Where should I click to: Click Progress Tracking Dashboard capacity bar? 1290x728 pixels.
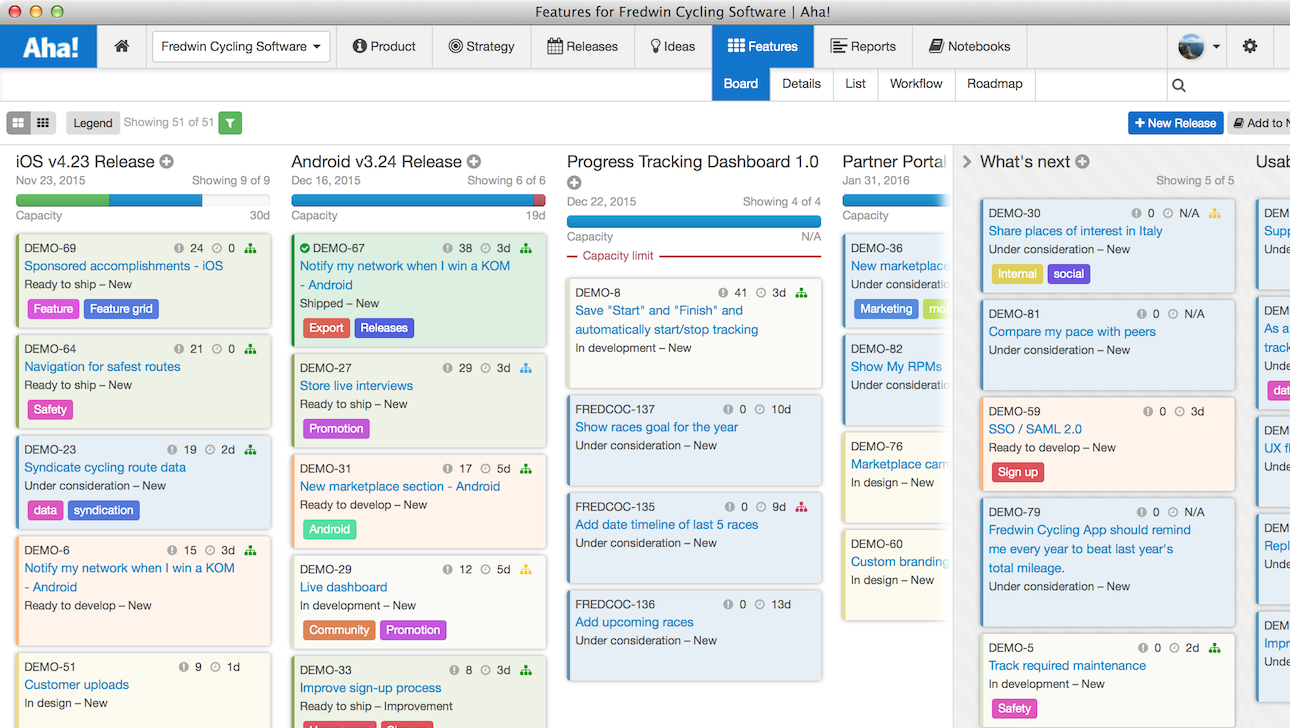(x=694, y=221)
